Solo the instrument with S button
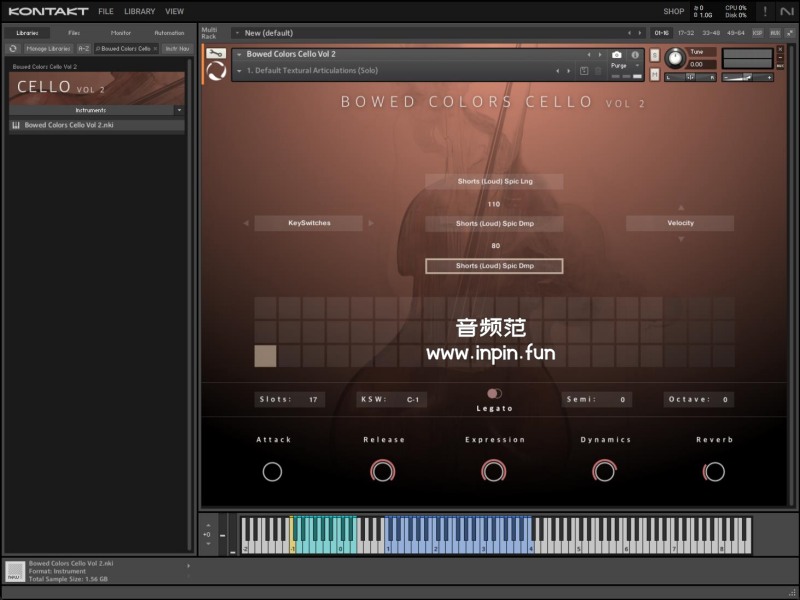Image resolution: width=800 pixels, height=600 pixels. pyautogui.click(x=655, y=55)
